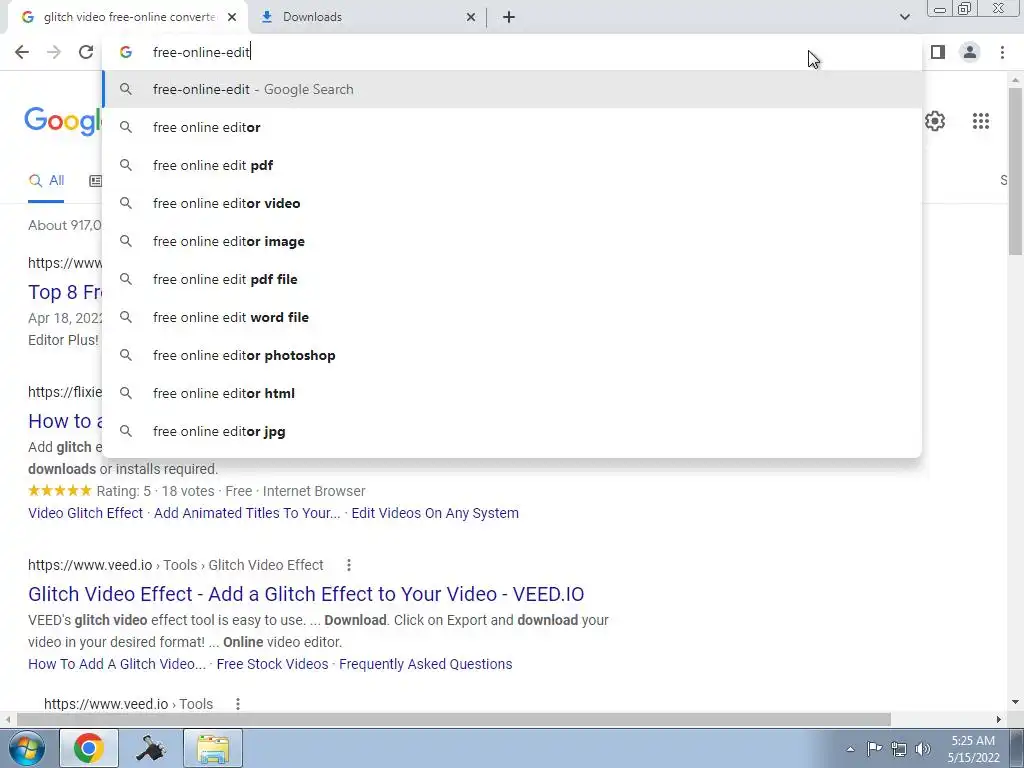The width and height of the screenshot is (1024, 768).
Task: Choose suggestion free online editor html
Action: [512, 393]
